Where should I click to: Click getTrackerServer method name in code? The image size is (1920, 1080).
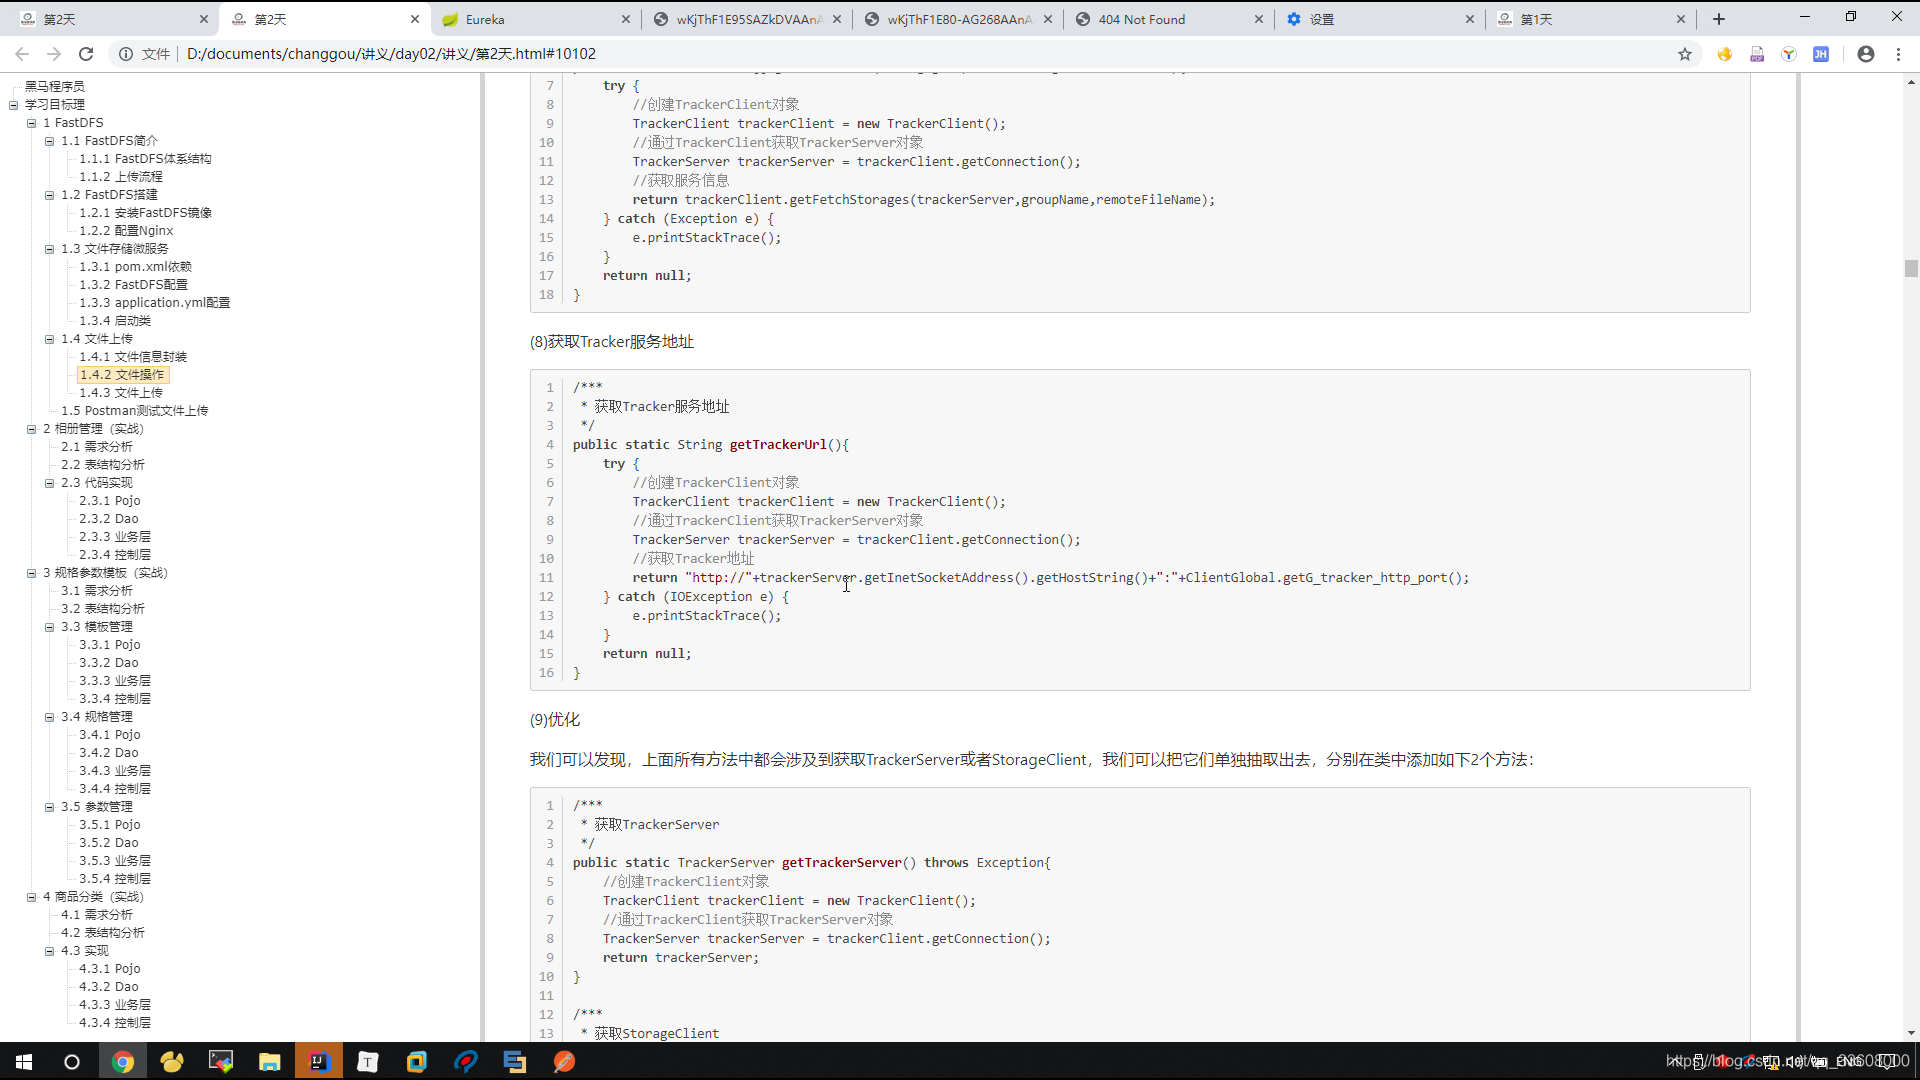click(x=842, y=863)
